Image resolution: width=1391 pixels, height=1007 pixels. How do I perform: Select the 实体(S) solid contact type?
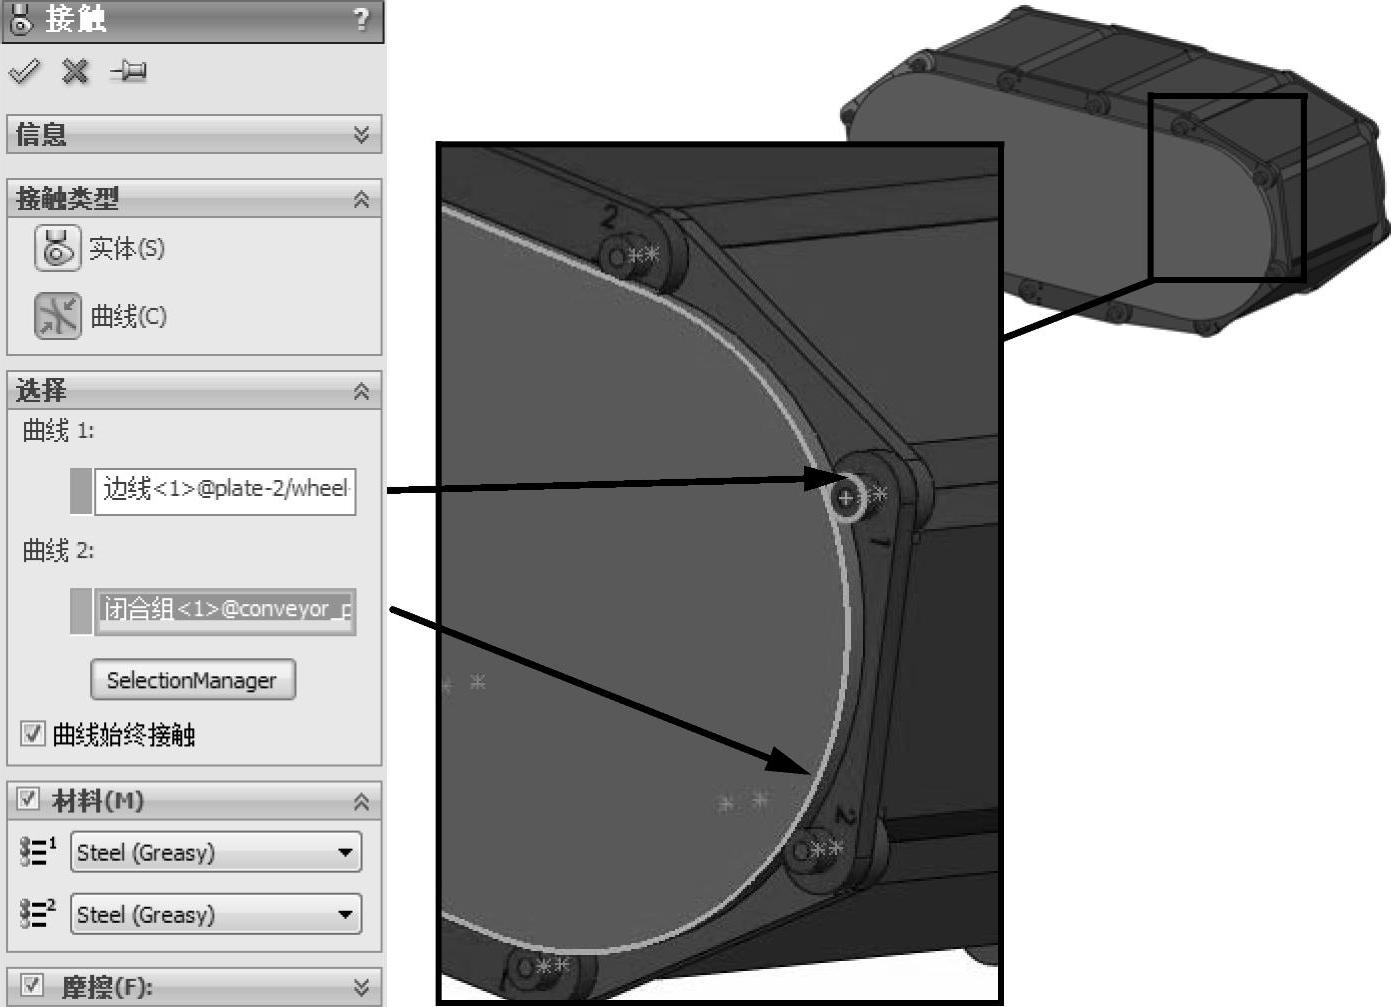(57, 248)
